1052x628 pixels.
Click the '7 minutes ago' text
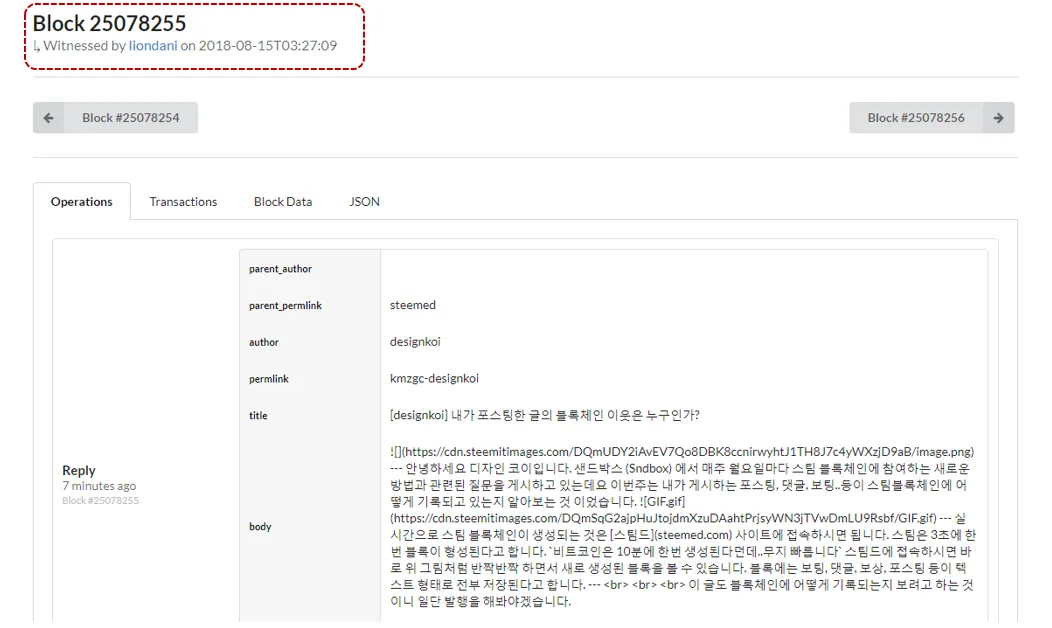[99, 486]
